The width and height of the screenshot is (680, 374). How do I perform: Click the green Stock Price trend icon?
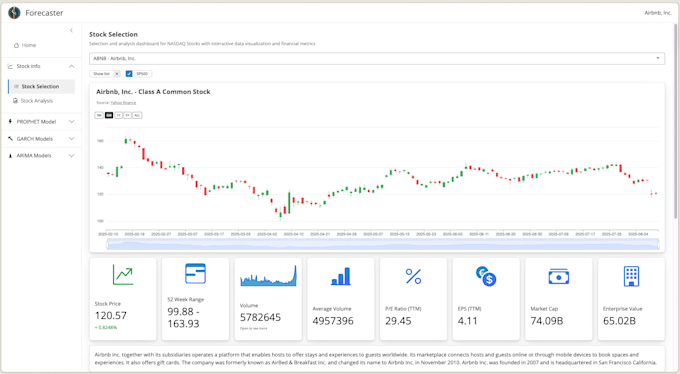point(123,275)
